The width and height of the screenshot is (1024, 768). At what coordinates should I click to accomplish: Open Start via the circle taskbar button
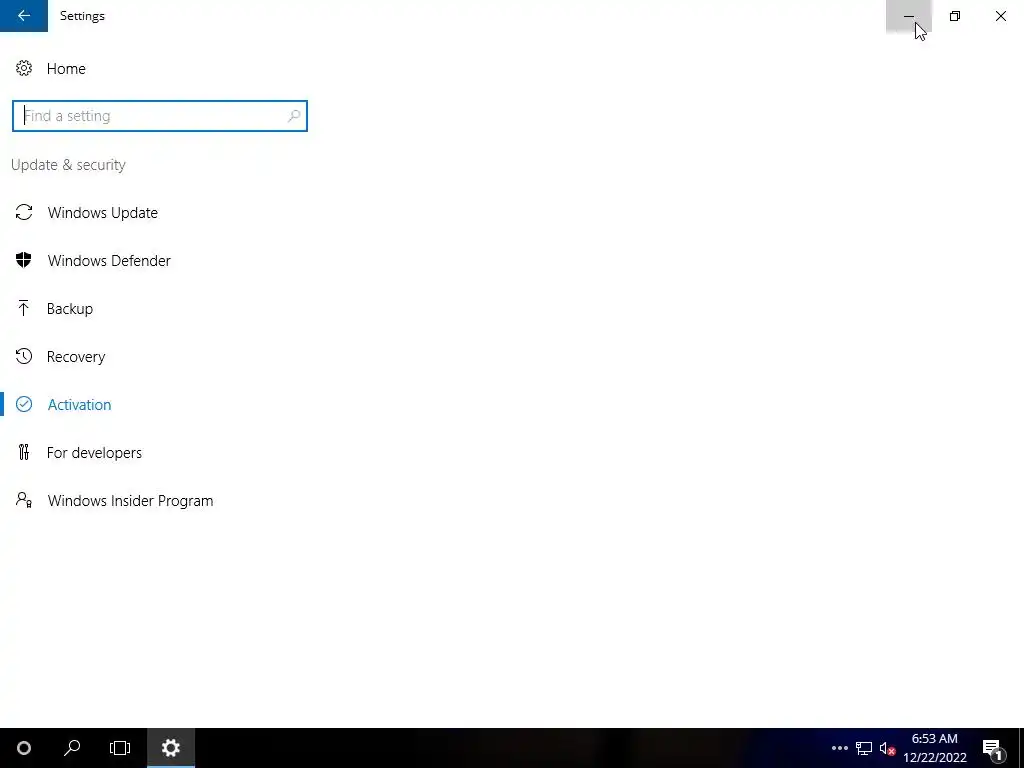point(24,748)
